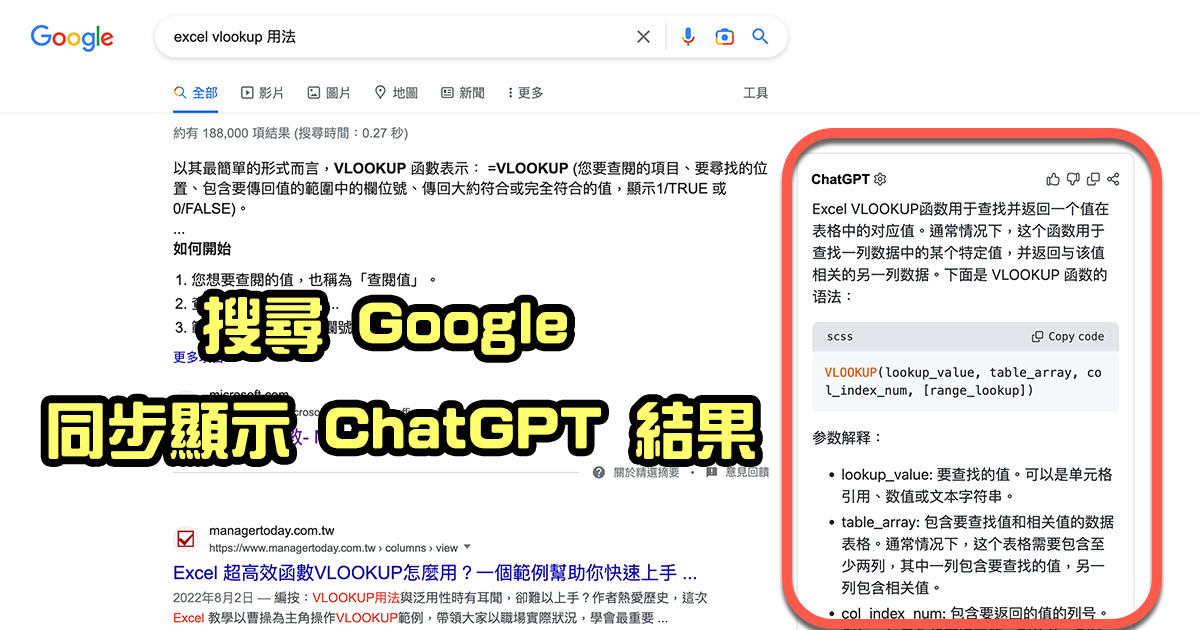Switch to the 圖片 image results tab
The height and width of the screenshot is (630, 1200).
(x=329, y=92)
